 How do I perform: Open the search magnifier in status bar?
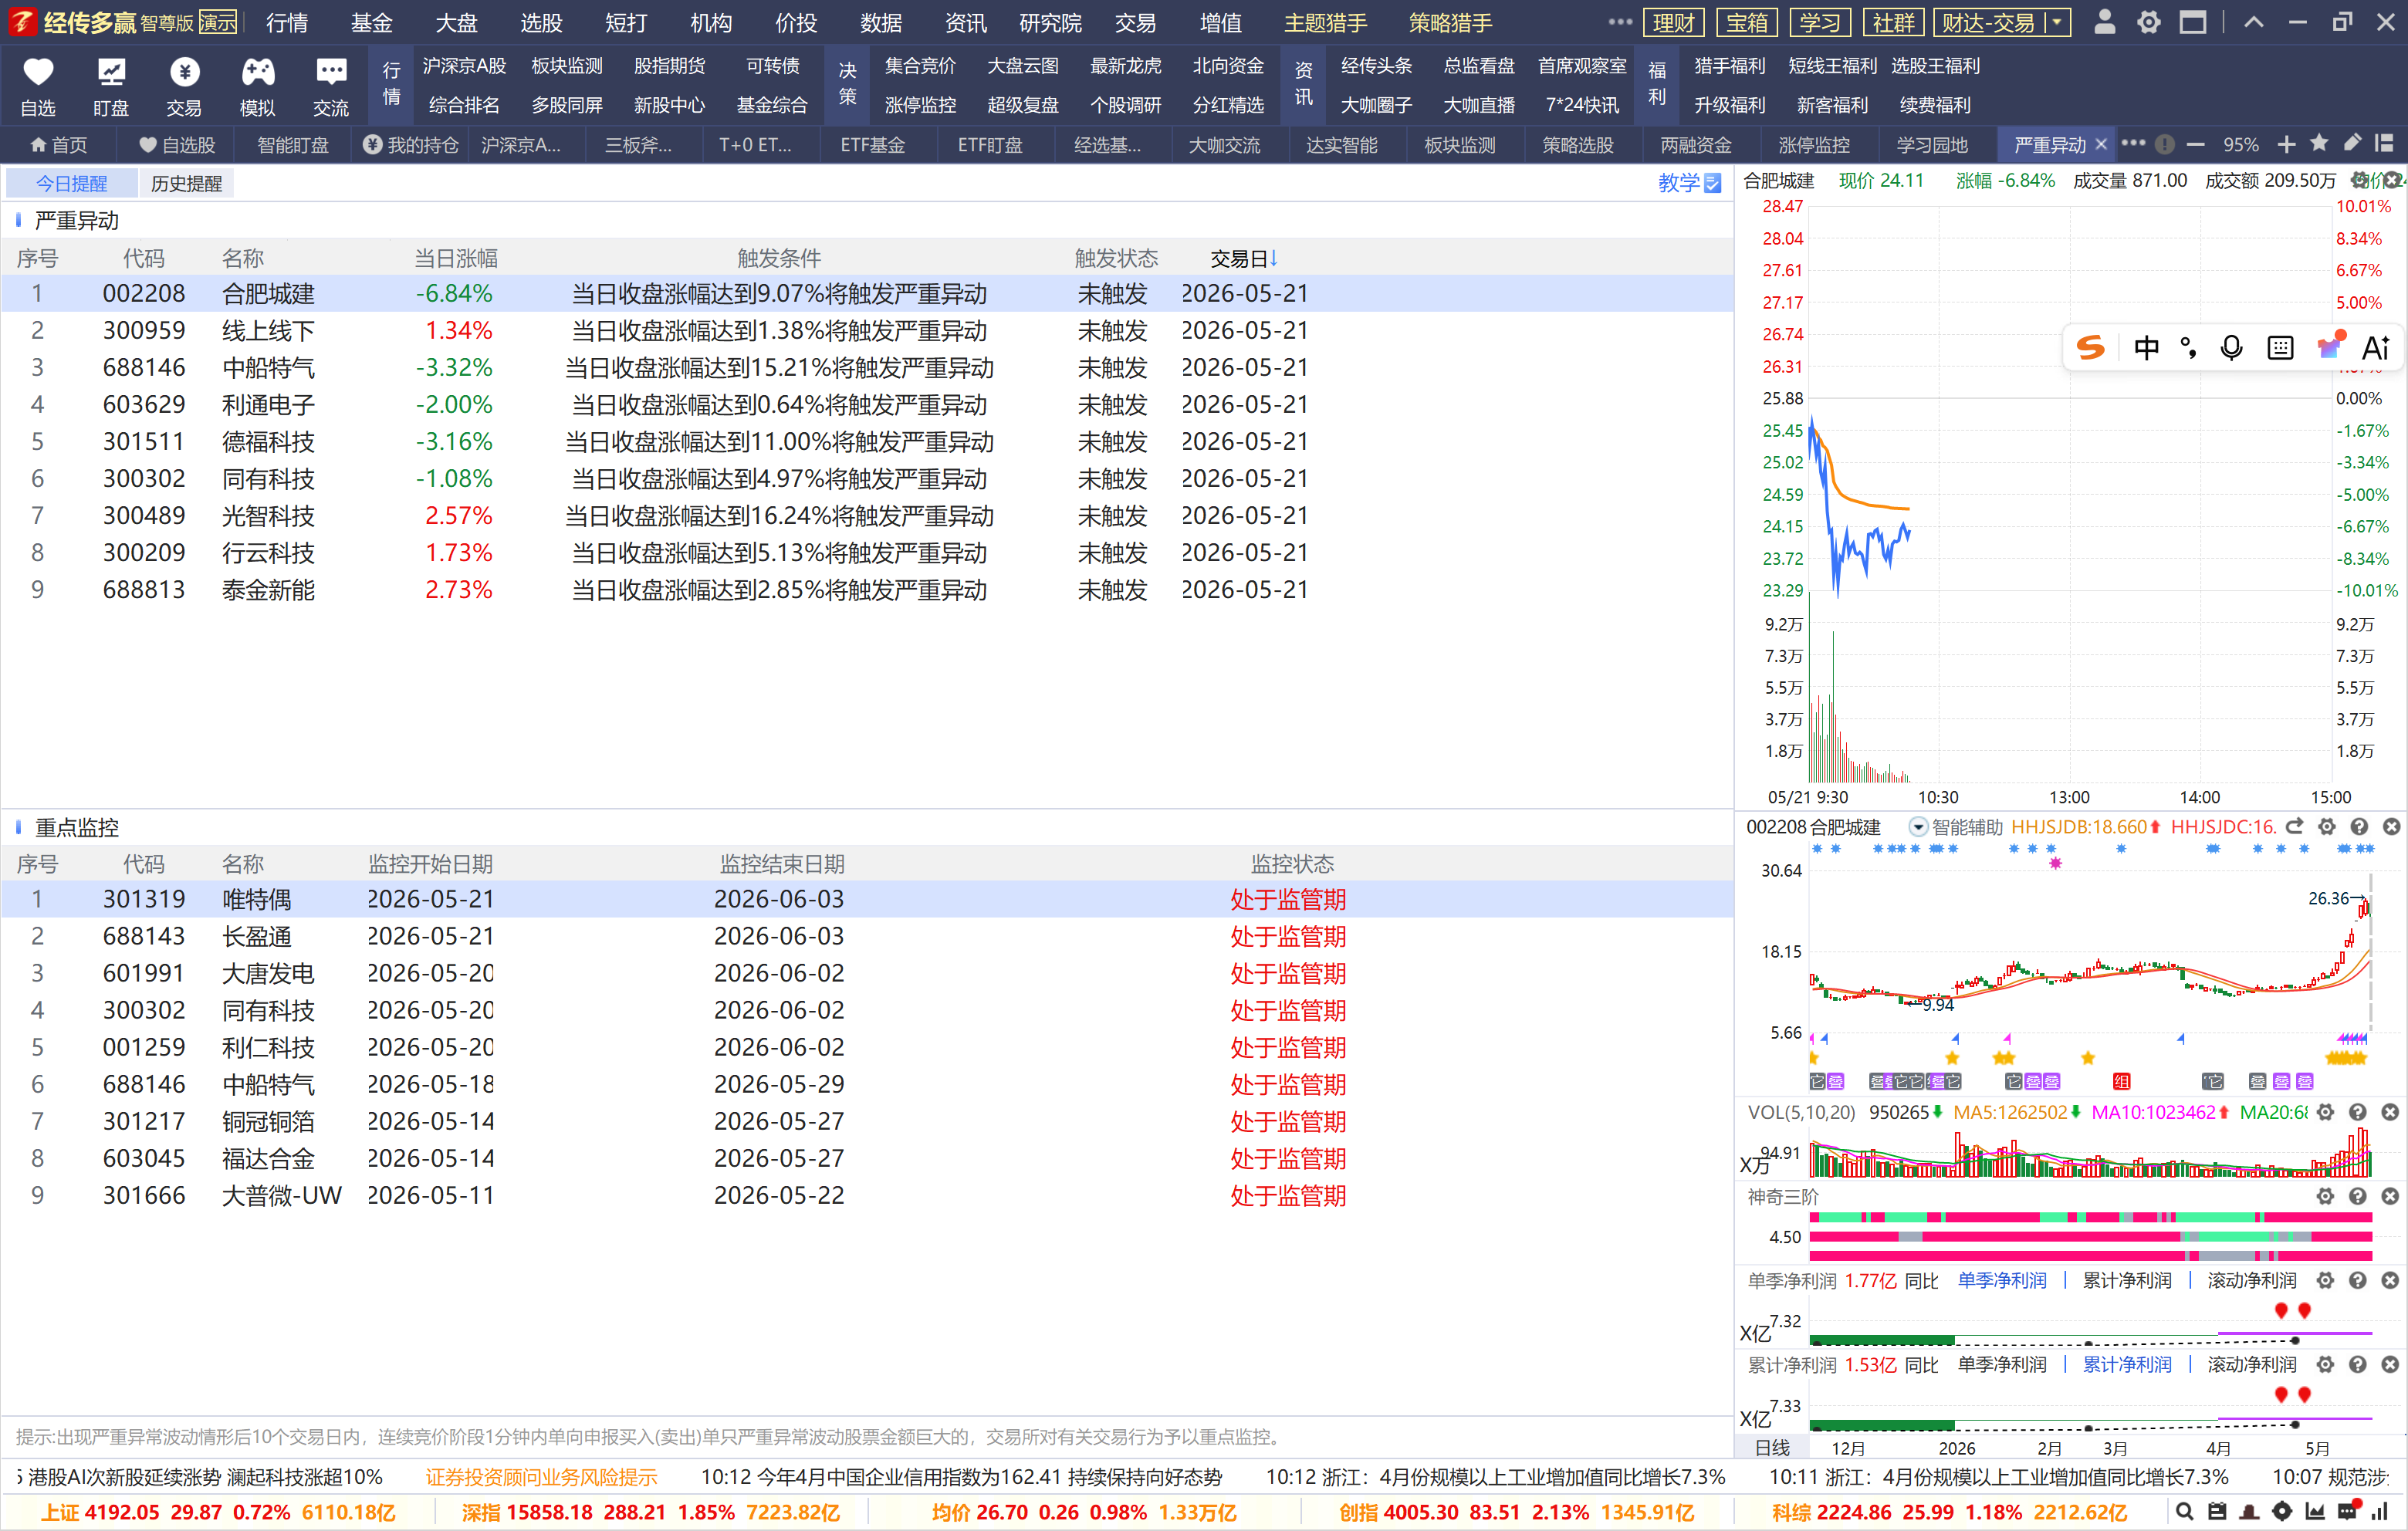pos(2185,1512)
